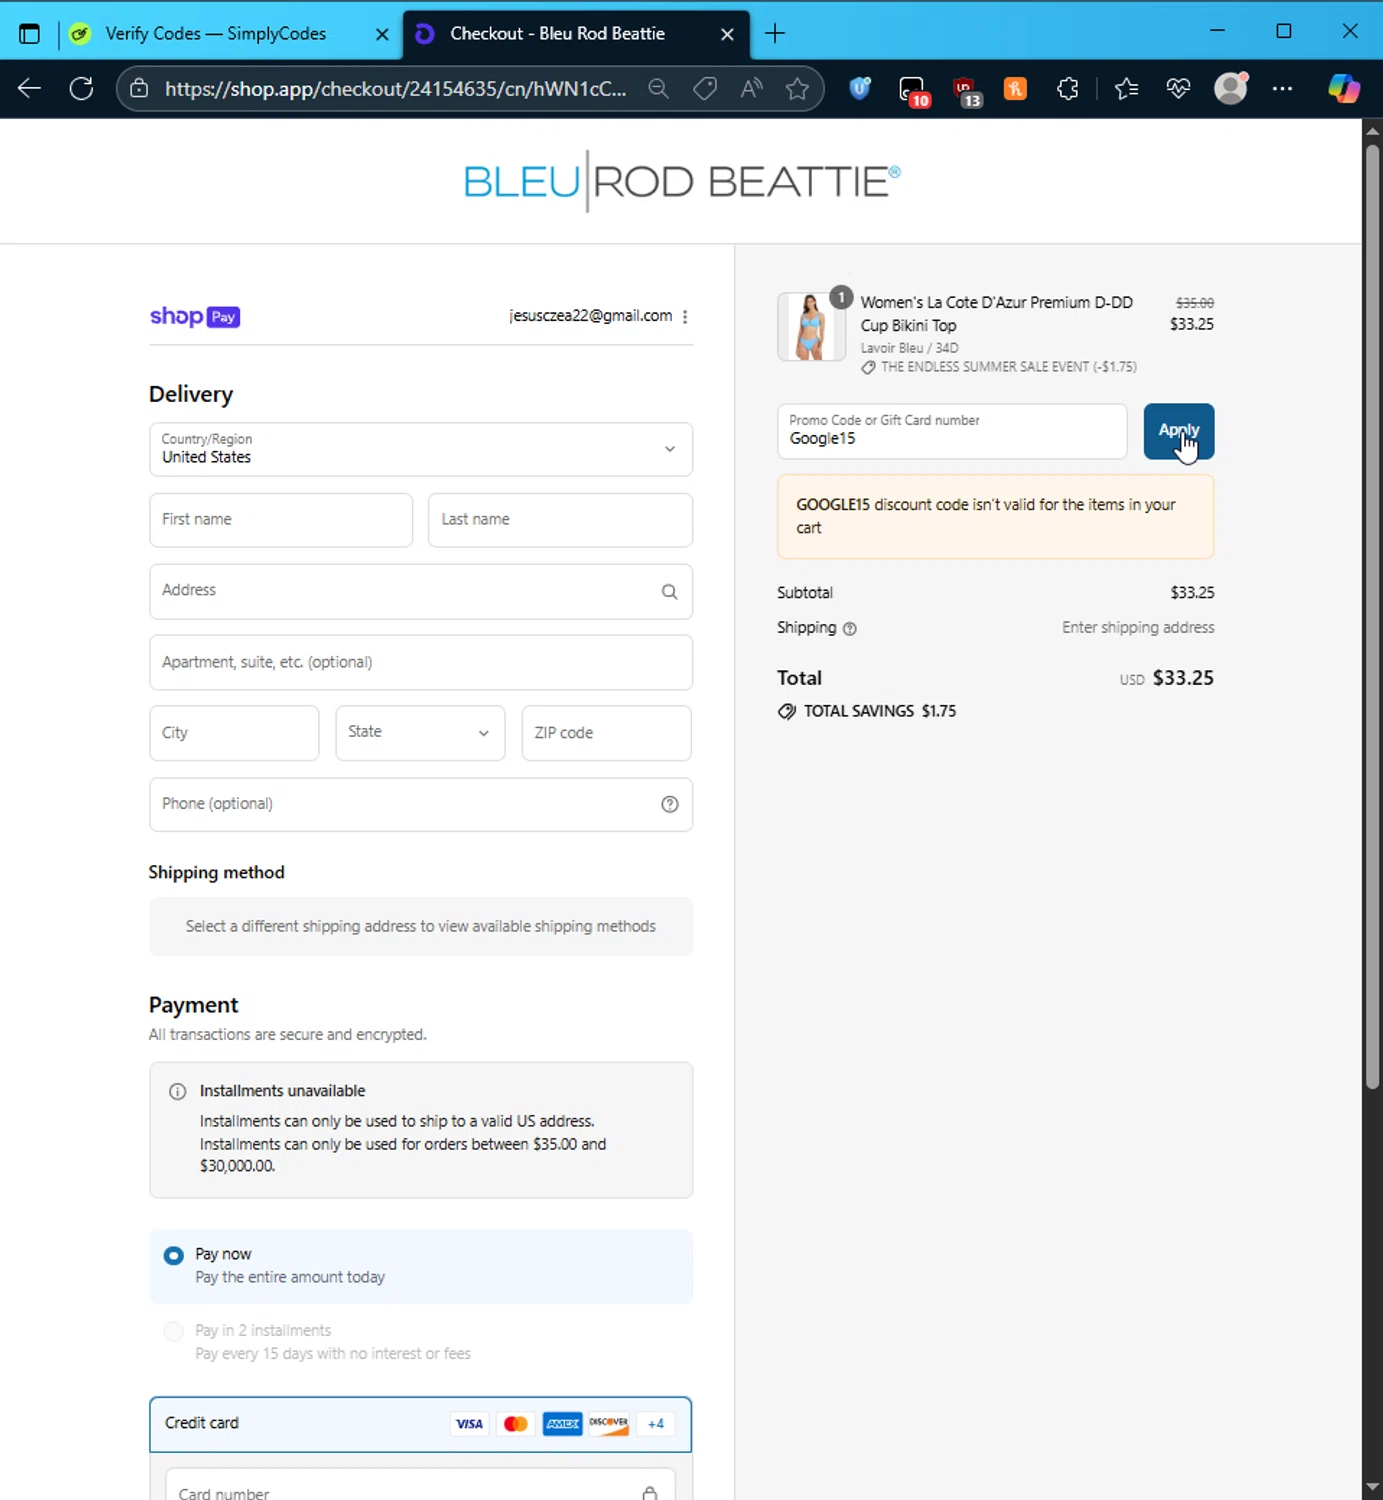Focus the City field
Image resolution: width=1383 pixels, height=1500 pixels.
(x=234, y=733)
